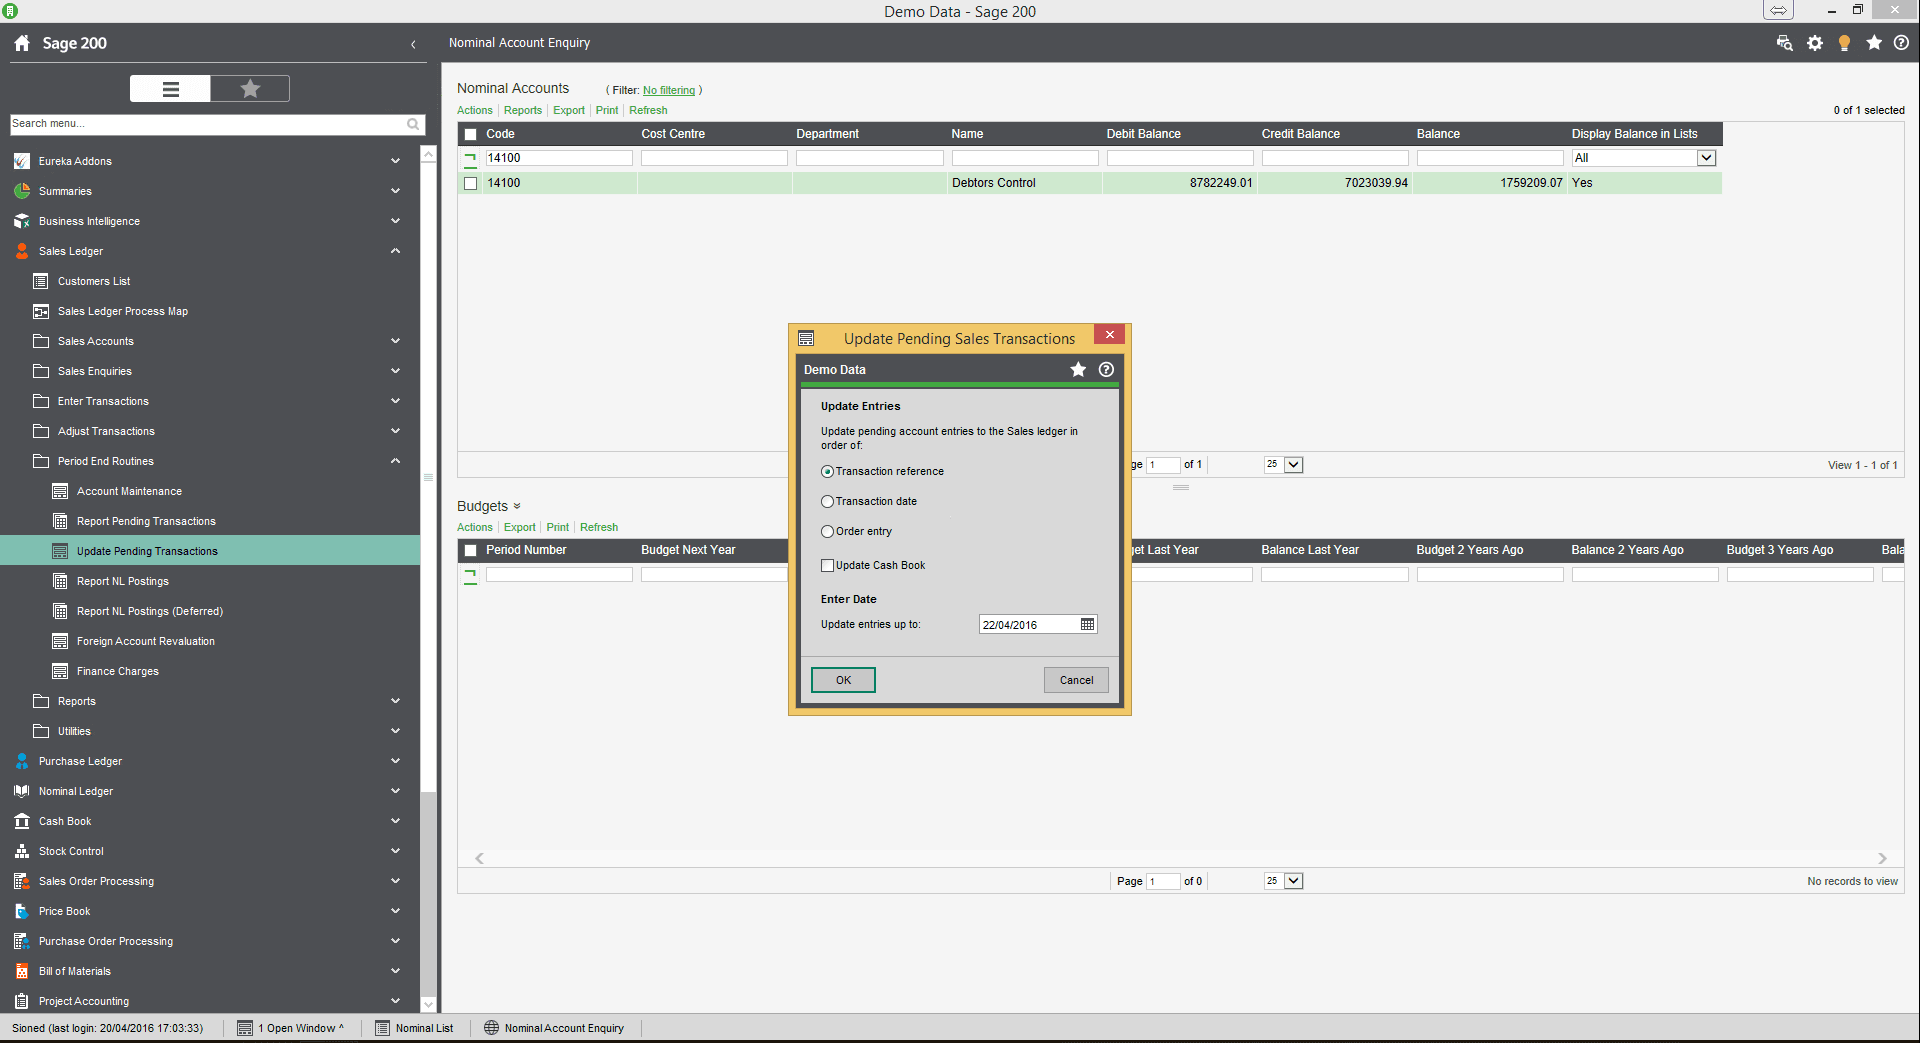Click the Cash Book bank icon
Screen dimensions: 1920x1043
[x=22, y=821]
